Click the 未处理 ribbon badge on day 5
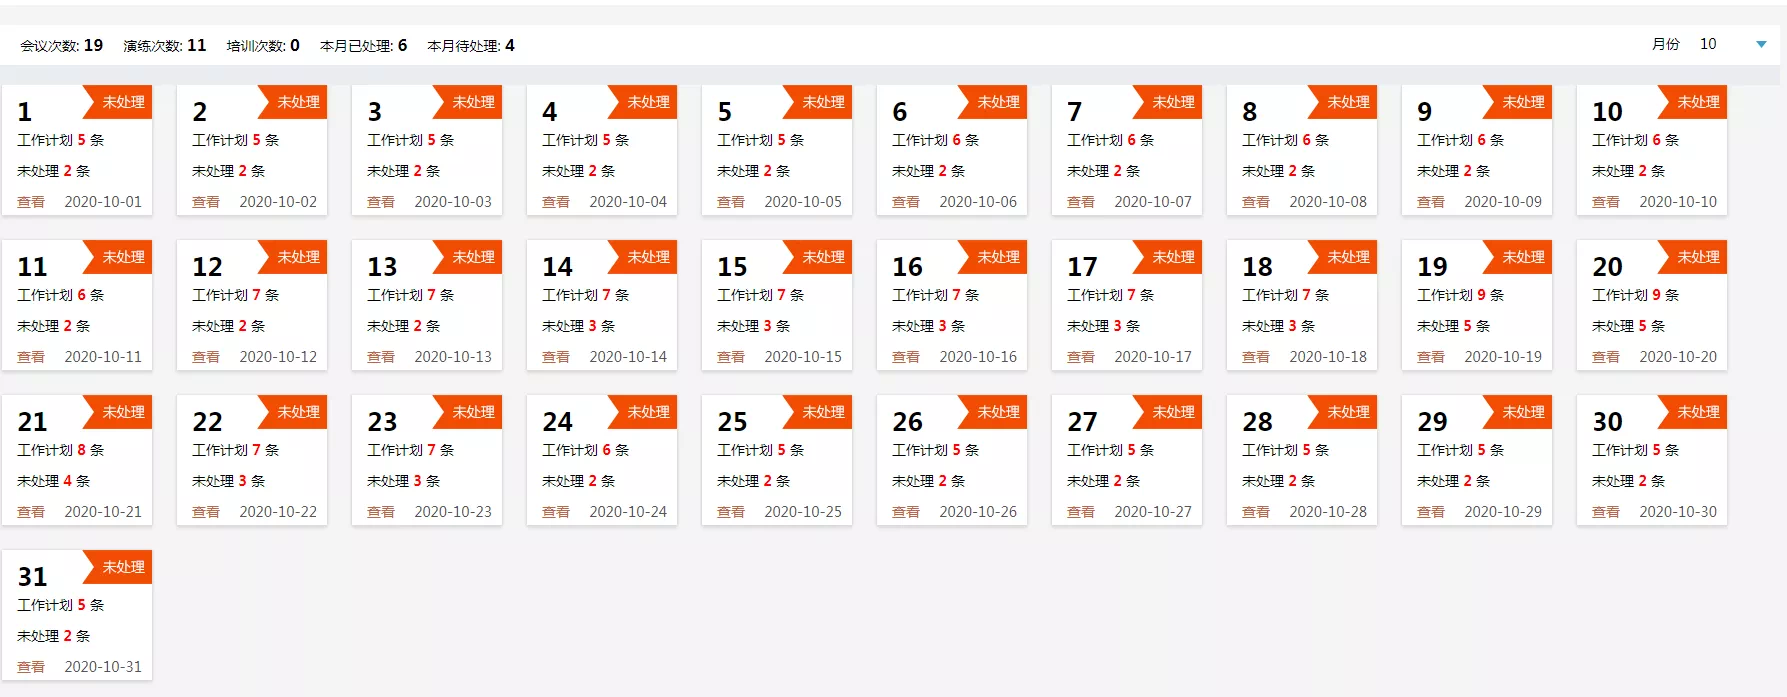The image size is (1787, 697). tap(822, 102)
